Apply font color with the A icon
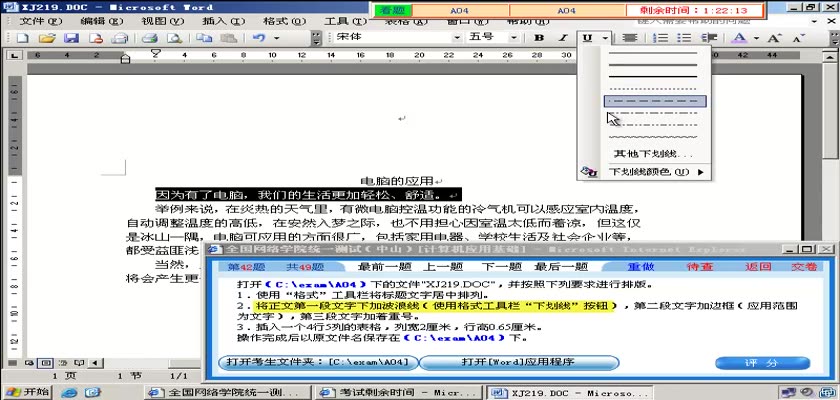This screenshot has width=840, height=400. (740, 38)
